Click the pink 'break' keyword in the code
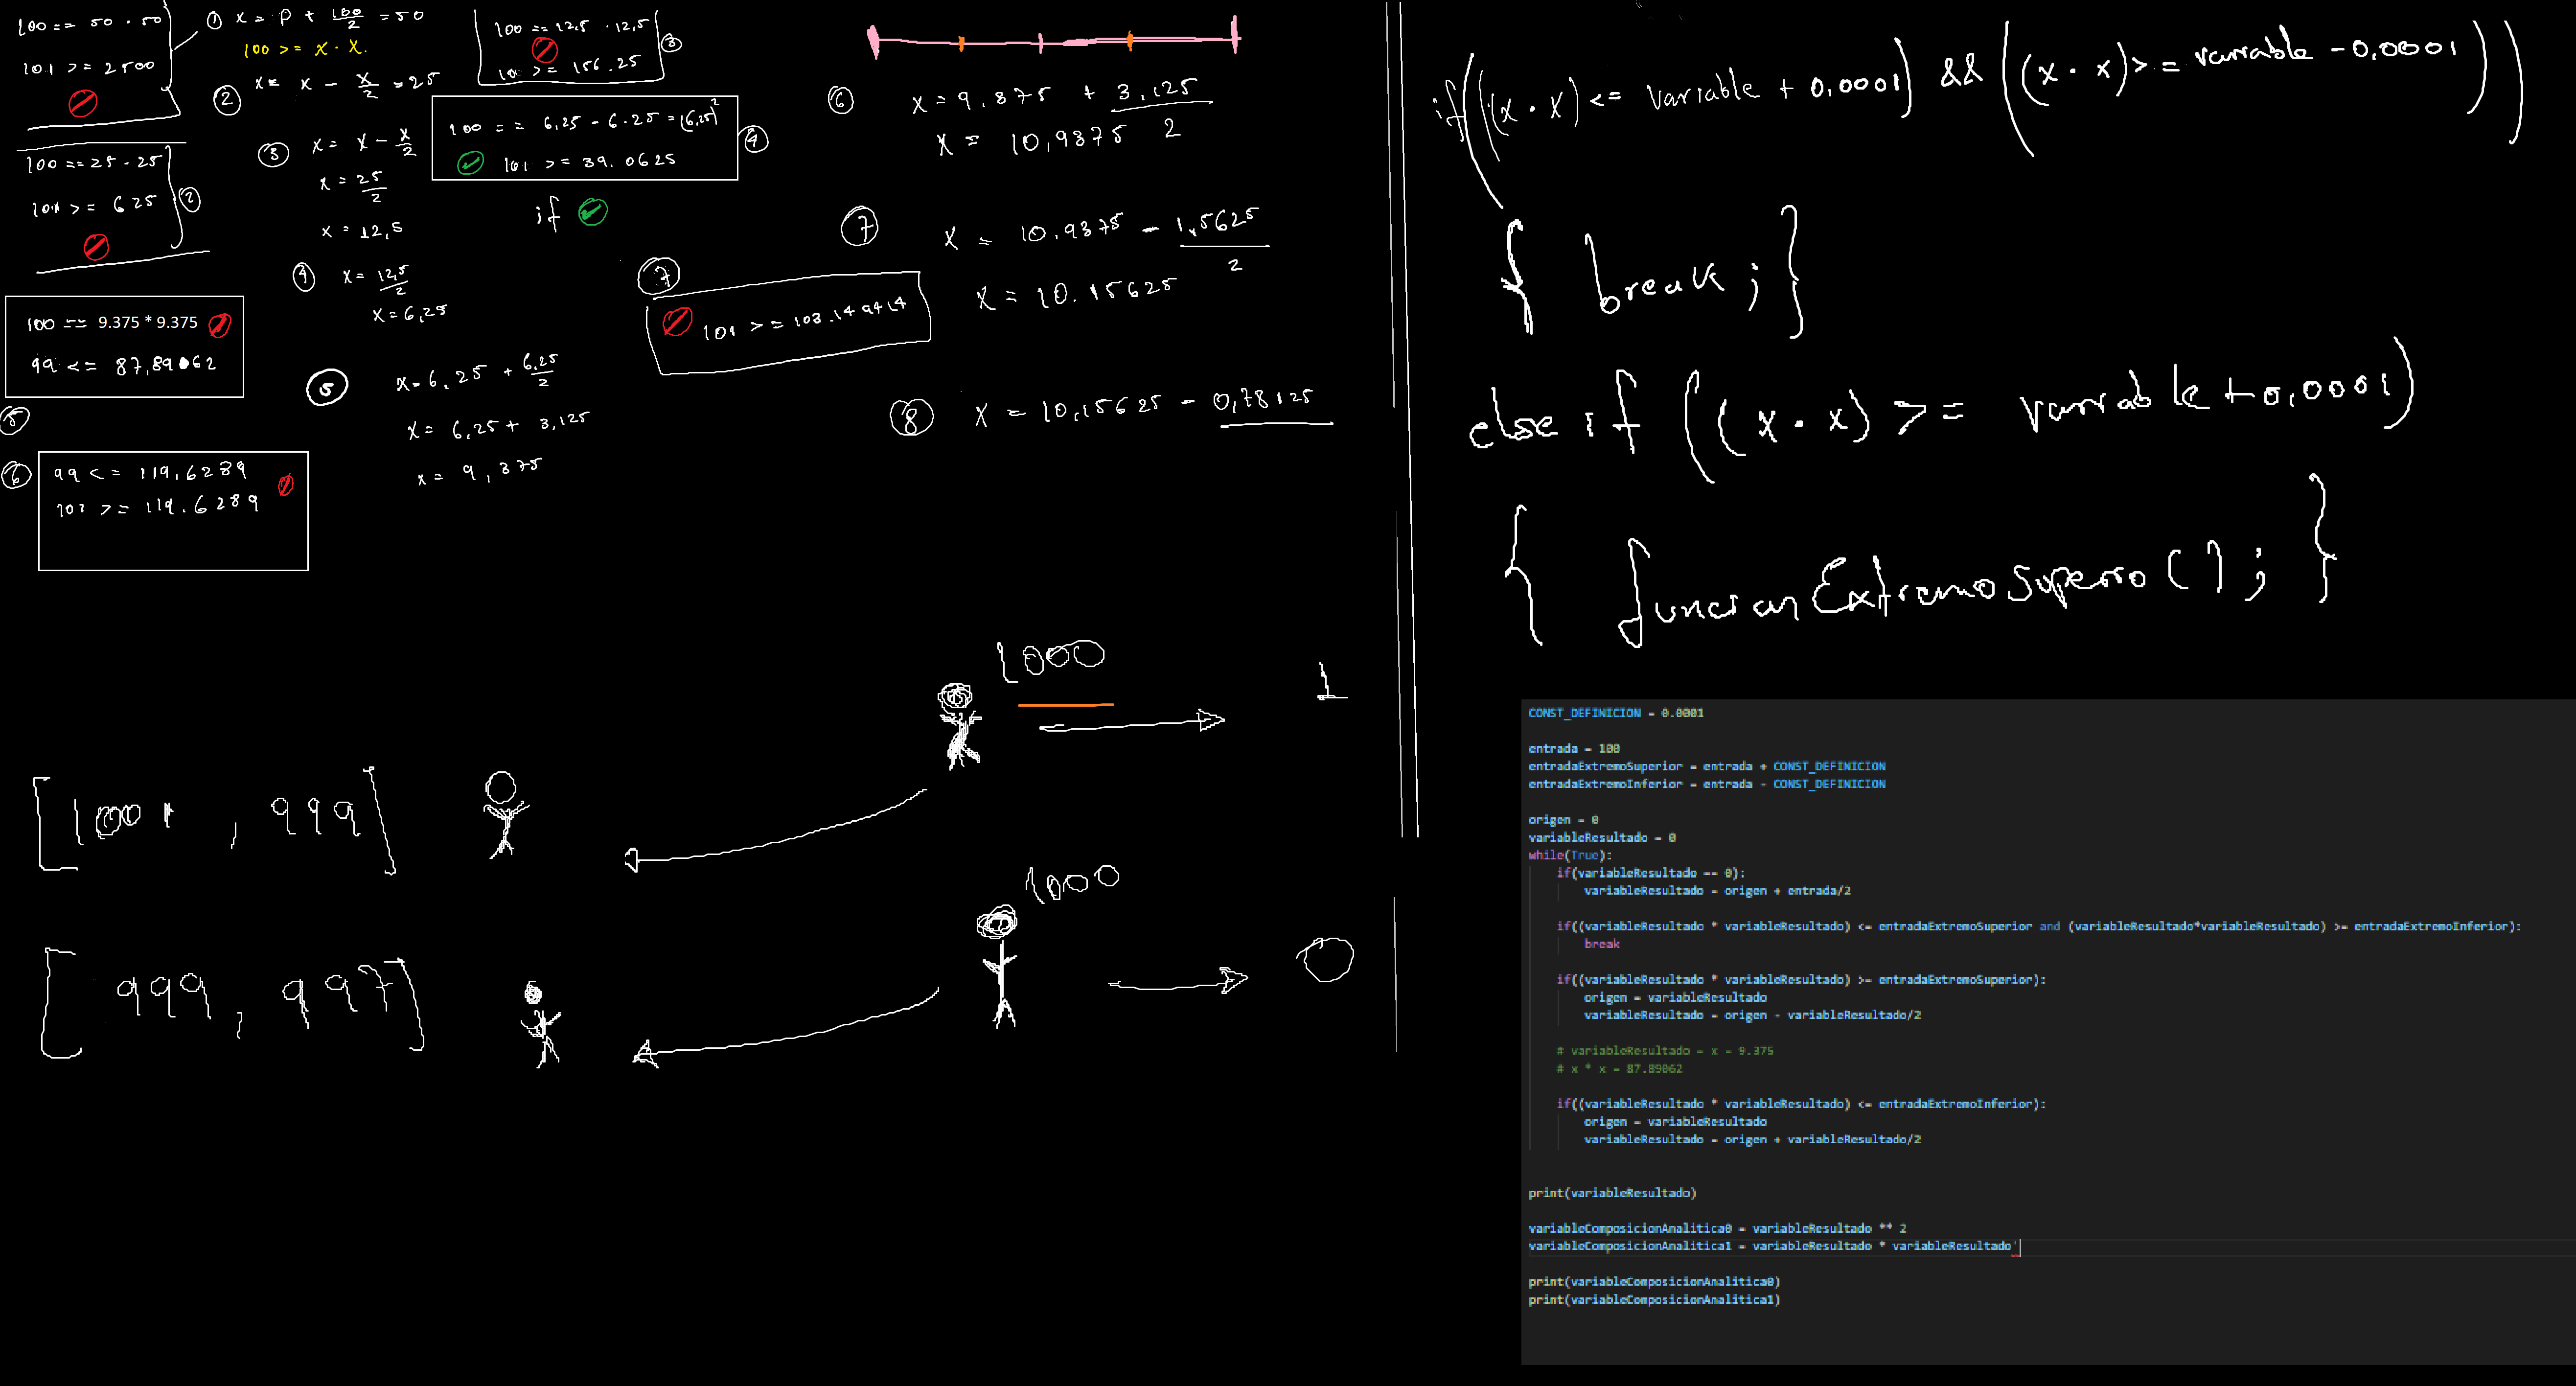Image resolution: width=2576 pixels, height=1386 pixels. (1601, 944)
